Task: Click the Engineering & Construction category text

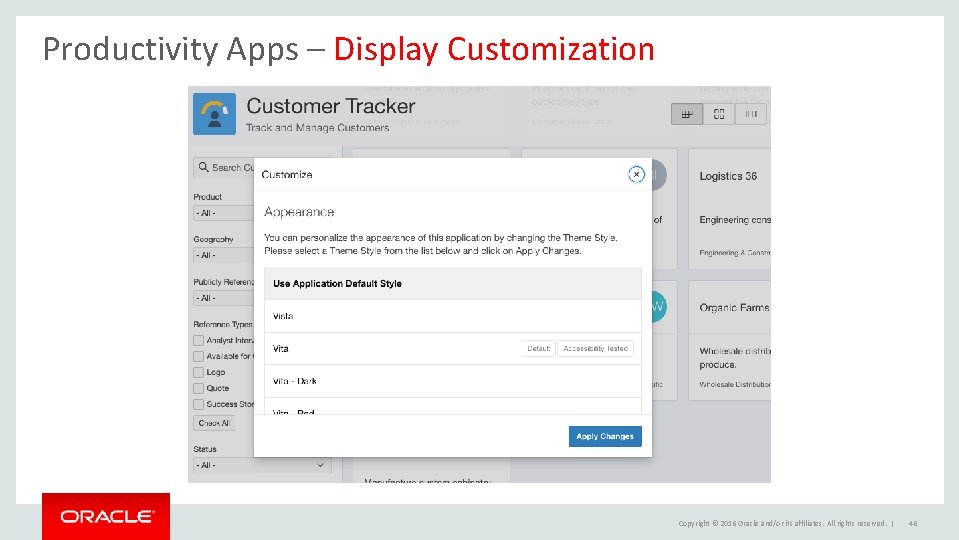Action: coord(735,253)
